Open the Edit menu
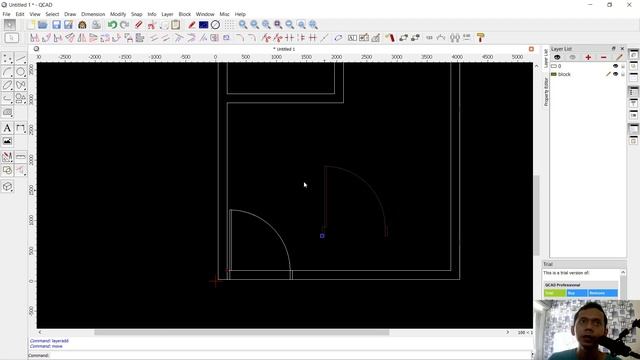The image size is (640, 360). 20,14
